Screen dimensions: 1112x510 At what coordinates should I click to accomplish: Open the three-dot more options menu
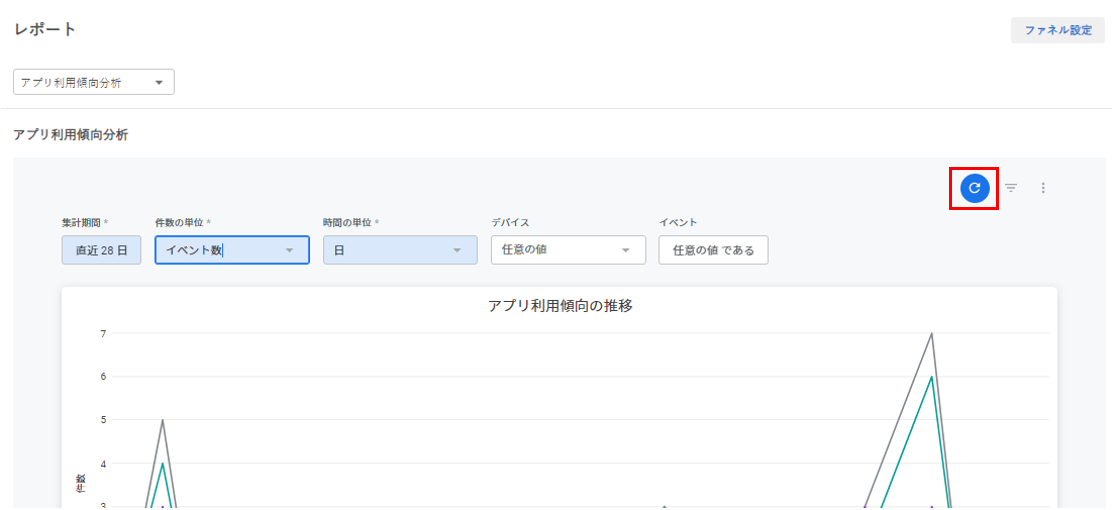1043,188
